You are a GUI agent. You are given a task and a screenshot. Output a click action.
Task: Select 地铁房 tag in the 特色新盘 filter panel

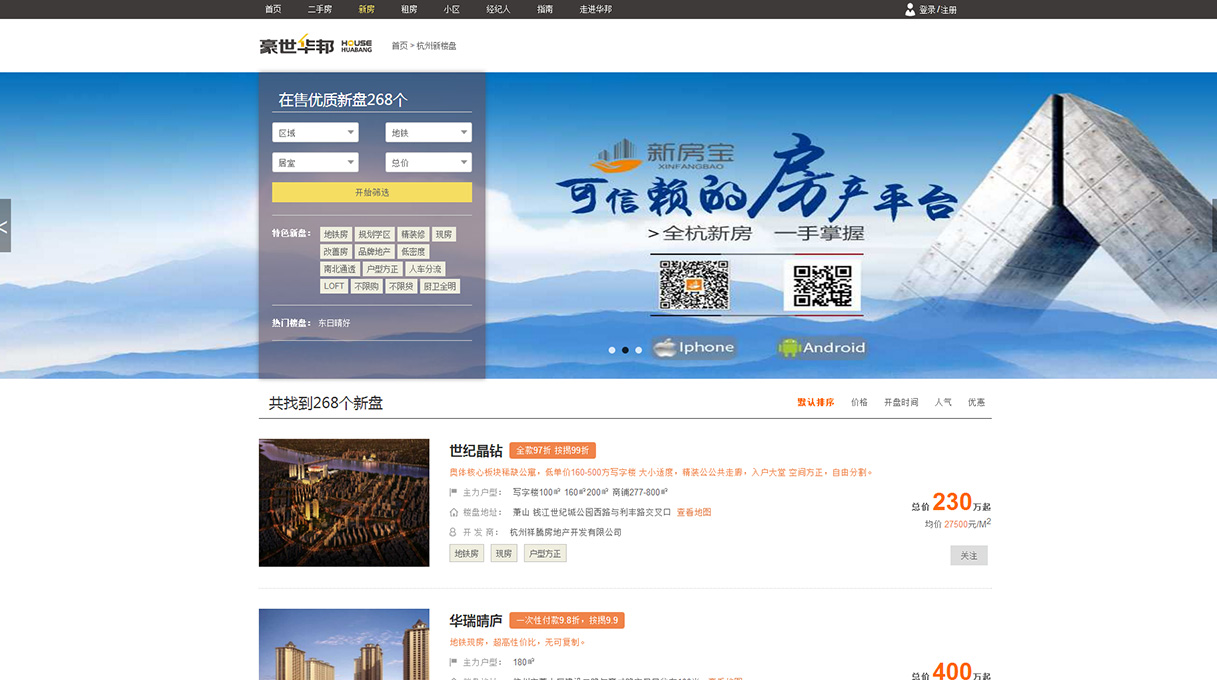point(336,234)
